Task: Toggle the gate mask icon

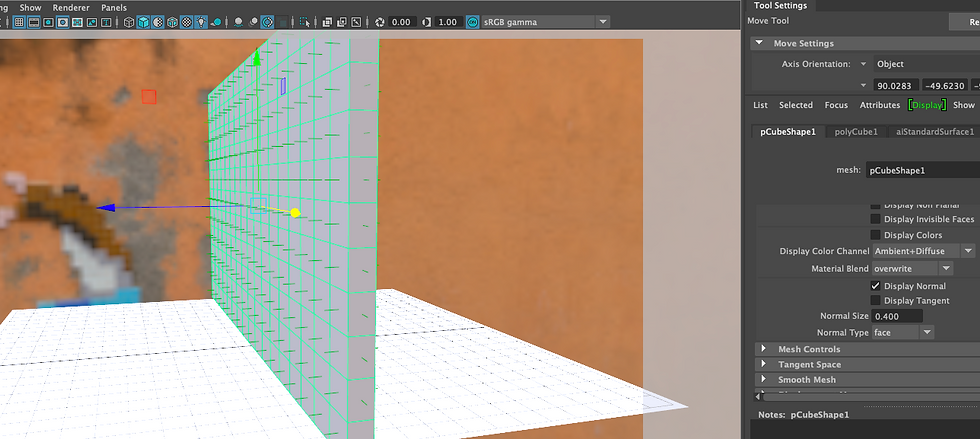Action: click(x=62, y=22)
